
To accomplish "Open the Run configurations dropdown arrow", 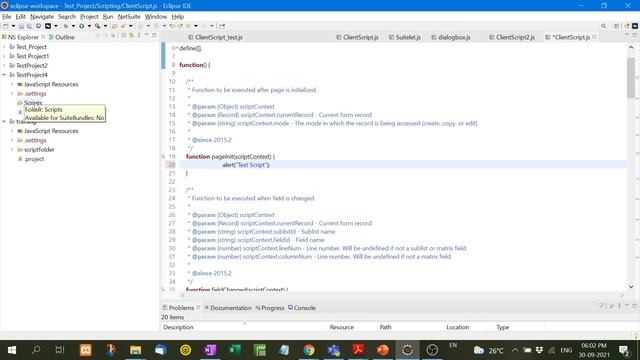I will [89, 26].
